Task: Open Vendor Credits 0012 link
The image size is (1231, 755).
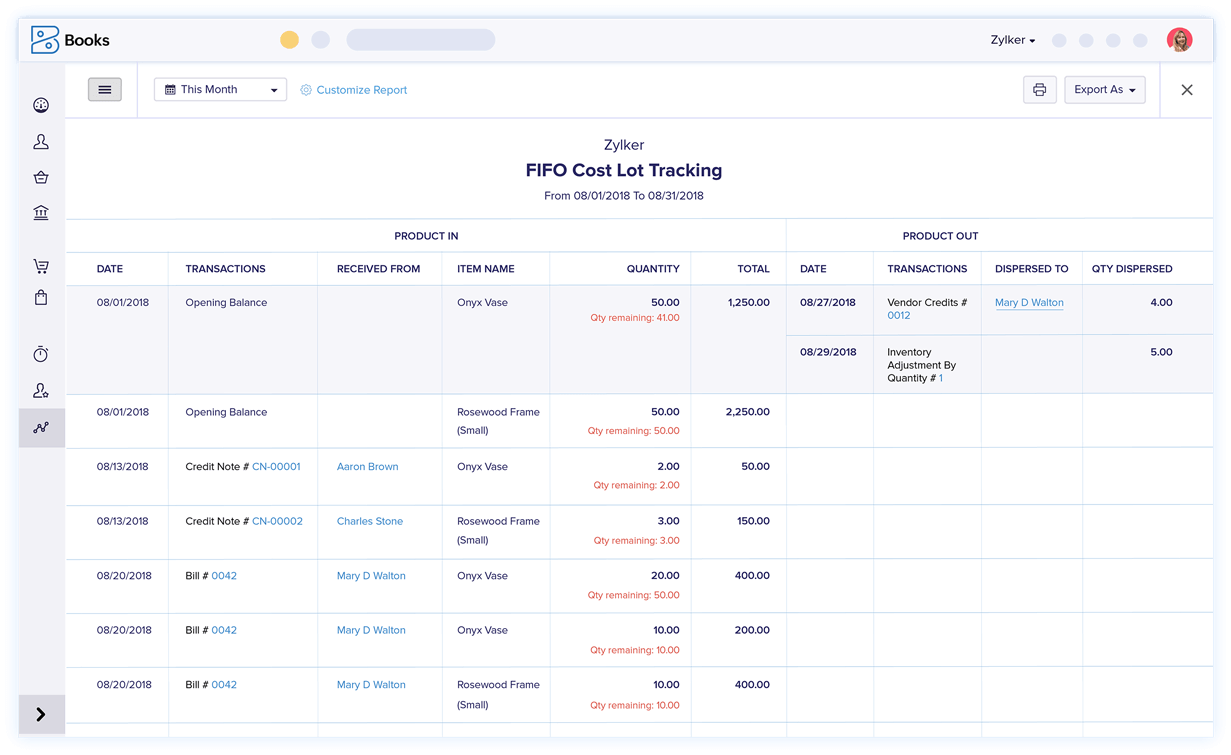Action: click(899, 316)
